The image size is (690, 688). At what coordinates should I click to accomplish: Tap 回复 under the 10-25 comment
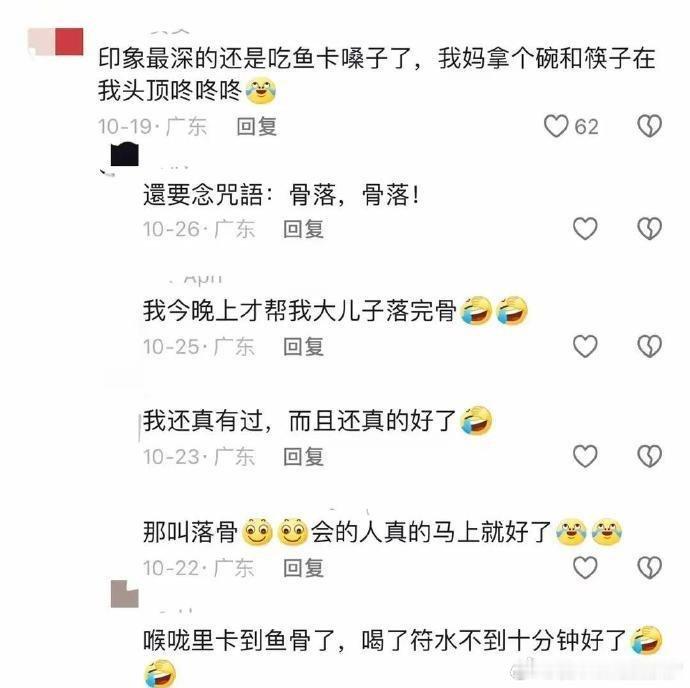(304, 347)
